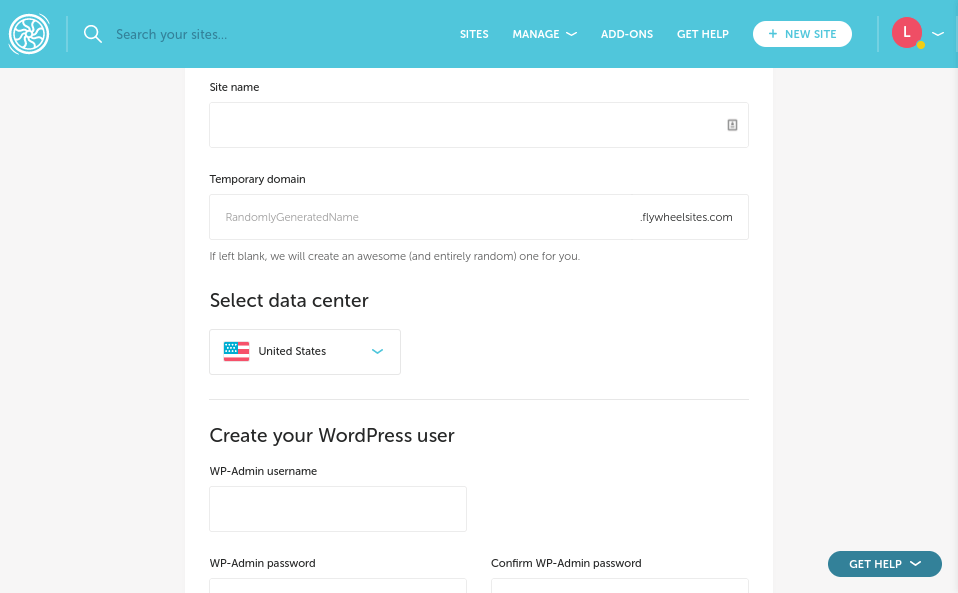Click the United States flag icon
This screenshot has height=593, width=958.
(236, 351)
